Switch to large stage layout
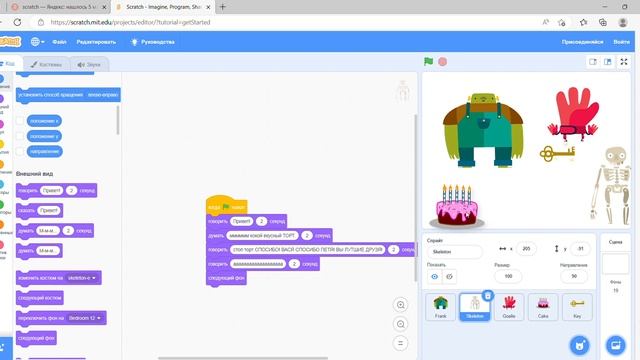The width and height of the screenshot is (640, 360). [608, 62]
